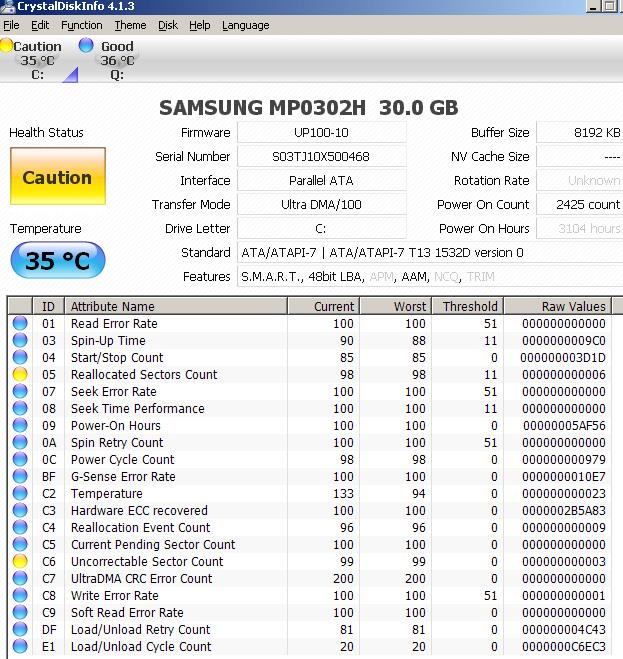This screenshot has width=623, height=659.
Task: Click the ID column header
Action: (x=48, y=306)
